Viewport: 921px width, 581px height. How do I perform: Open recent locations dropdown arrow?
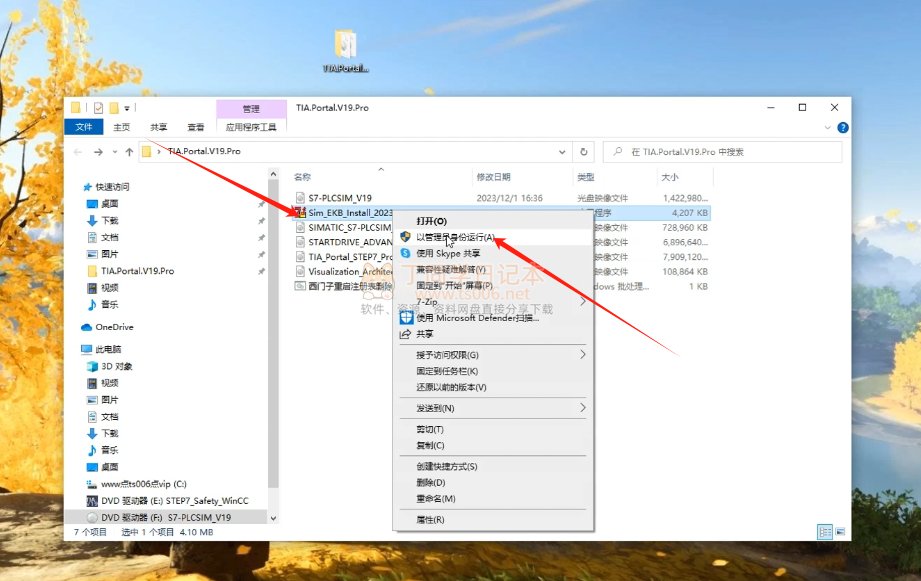pos(115,152)
